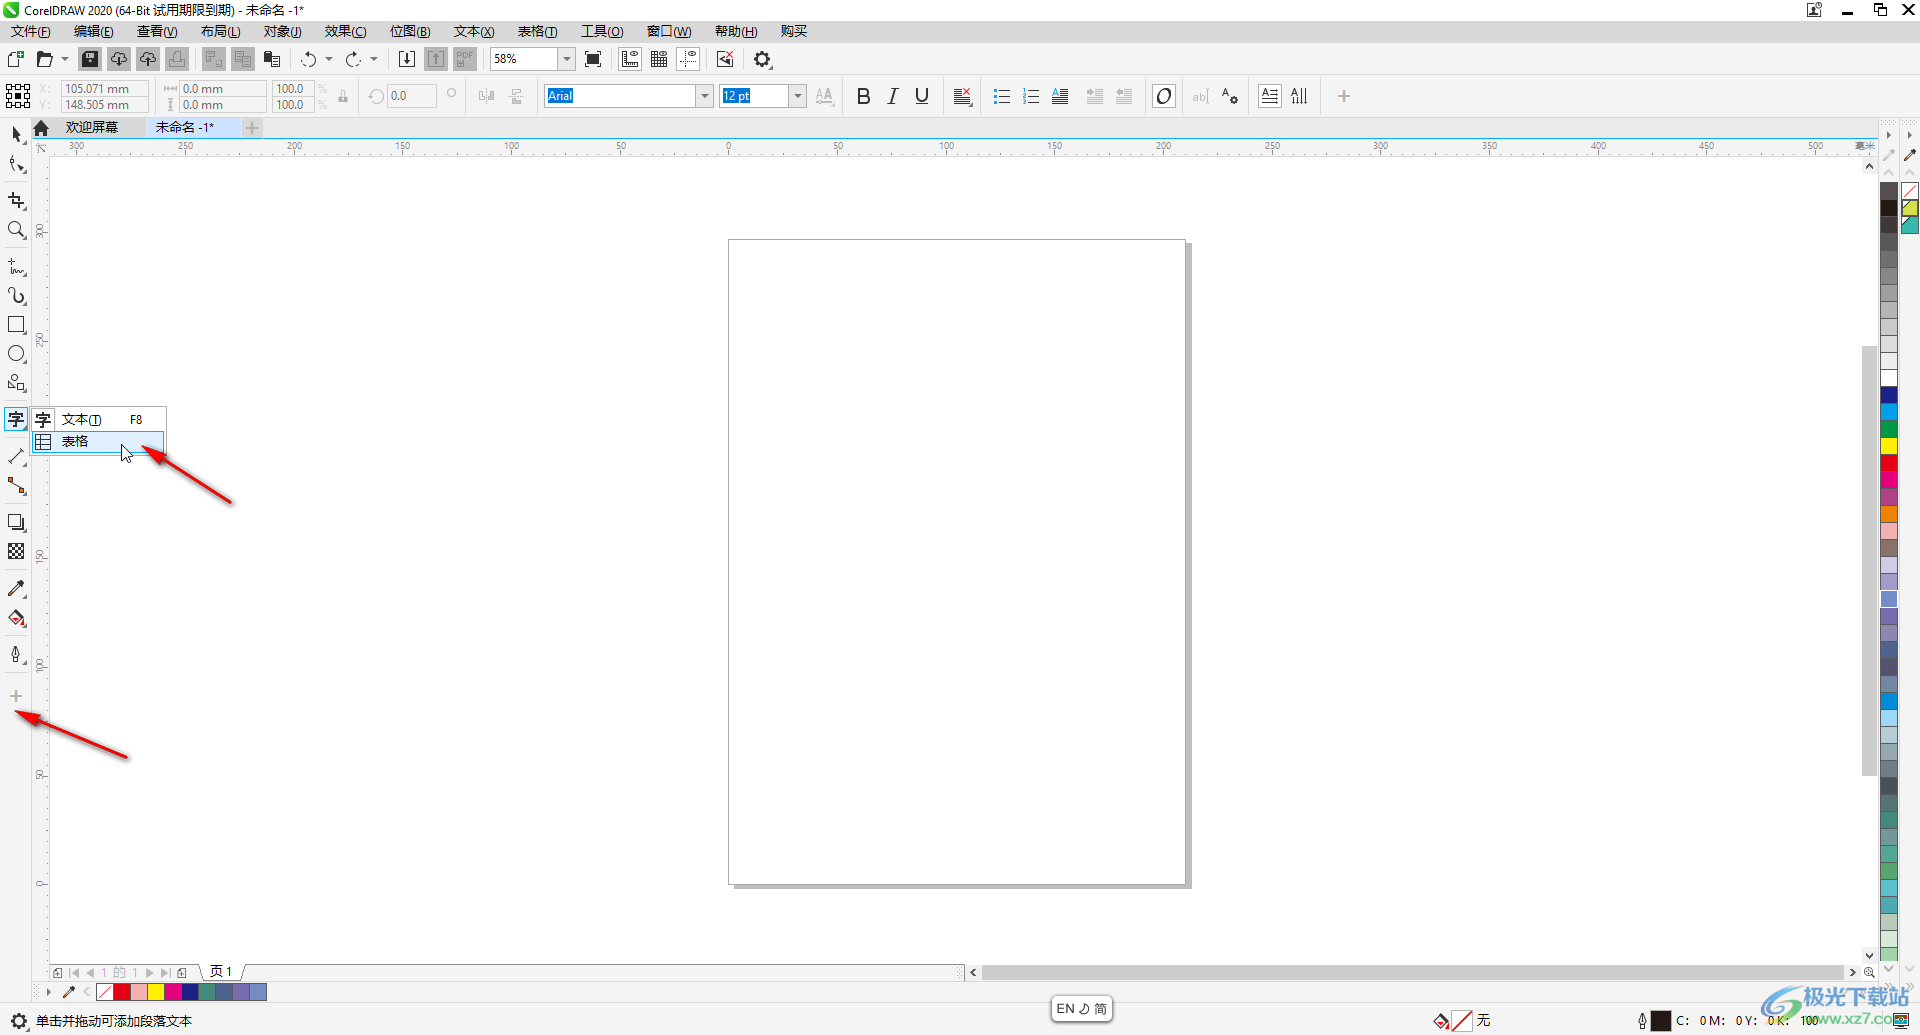Image resolution: width=1920 pixels, height=1035 pixels.
Task: Expand the Undo history dropdown arrow
Action: point(329,59)
